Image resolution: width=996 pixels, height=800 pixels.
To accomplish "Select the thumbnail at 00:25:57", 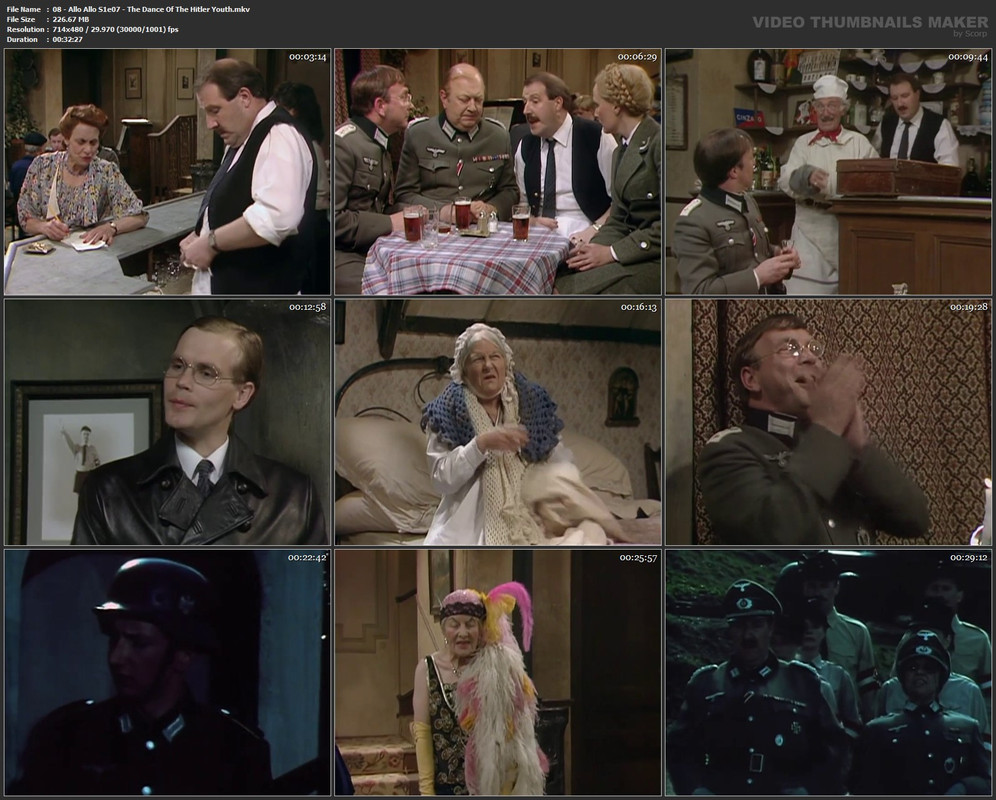I will (x=498, y=673).
